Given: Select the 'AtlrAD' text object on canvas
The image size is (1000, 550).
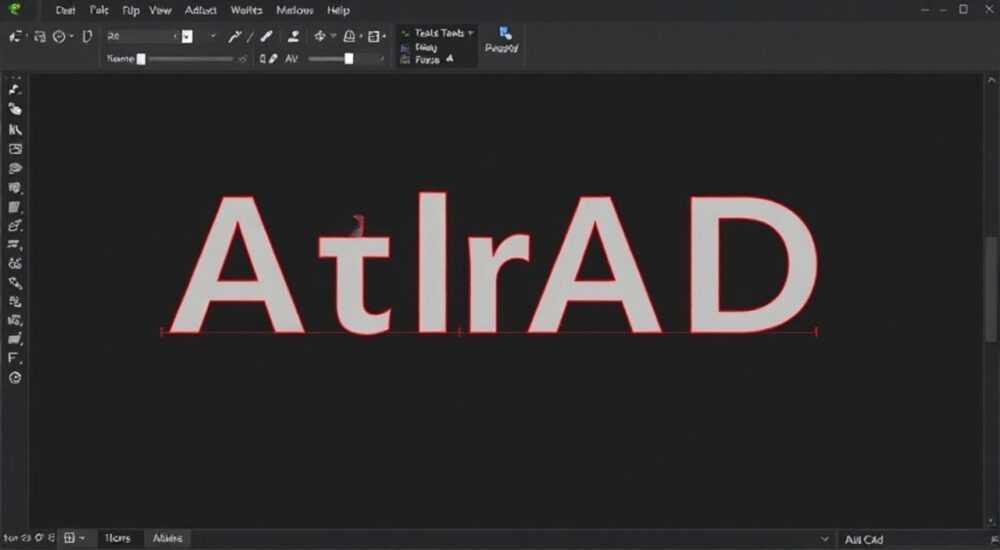Looking at the screenshot, I should [x=494, y=264].
